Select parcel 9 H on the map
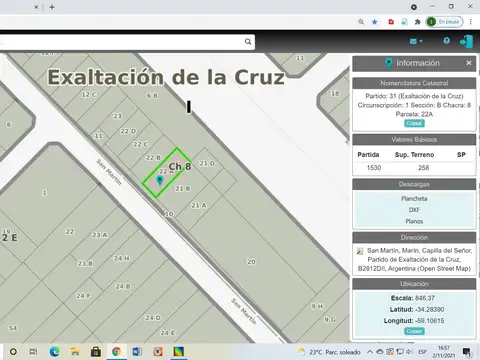480x360 pixels. coord(317,306)
